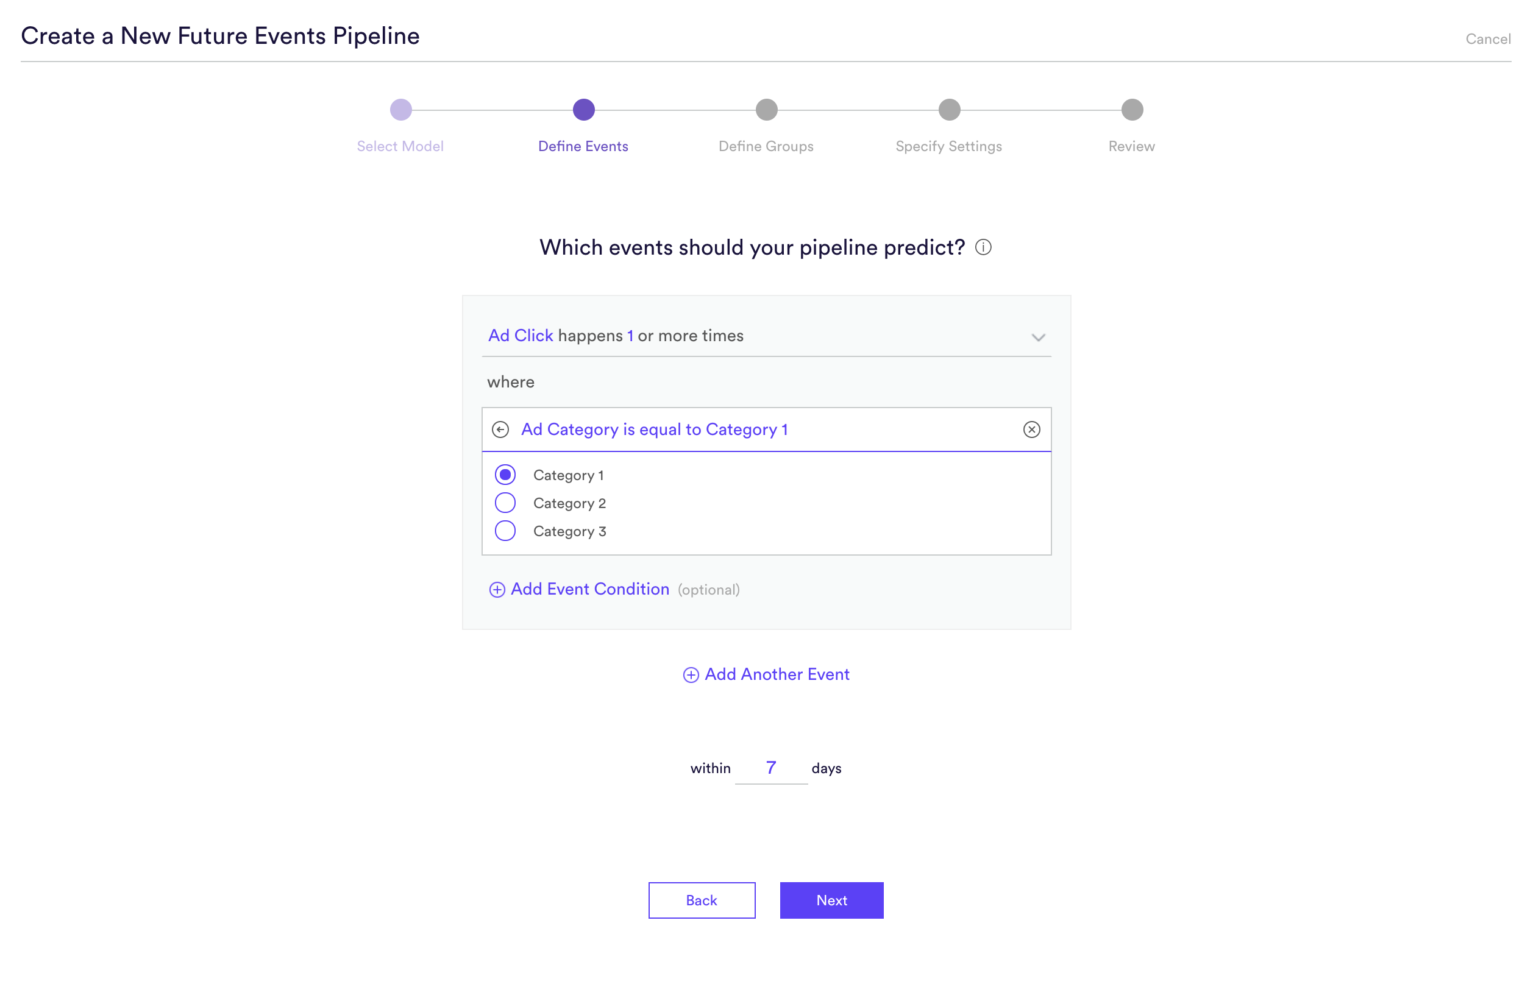The image size is (1536, 1004).
Task: Click the Select Model step circle
Action: click(400, 110)
